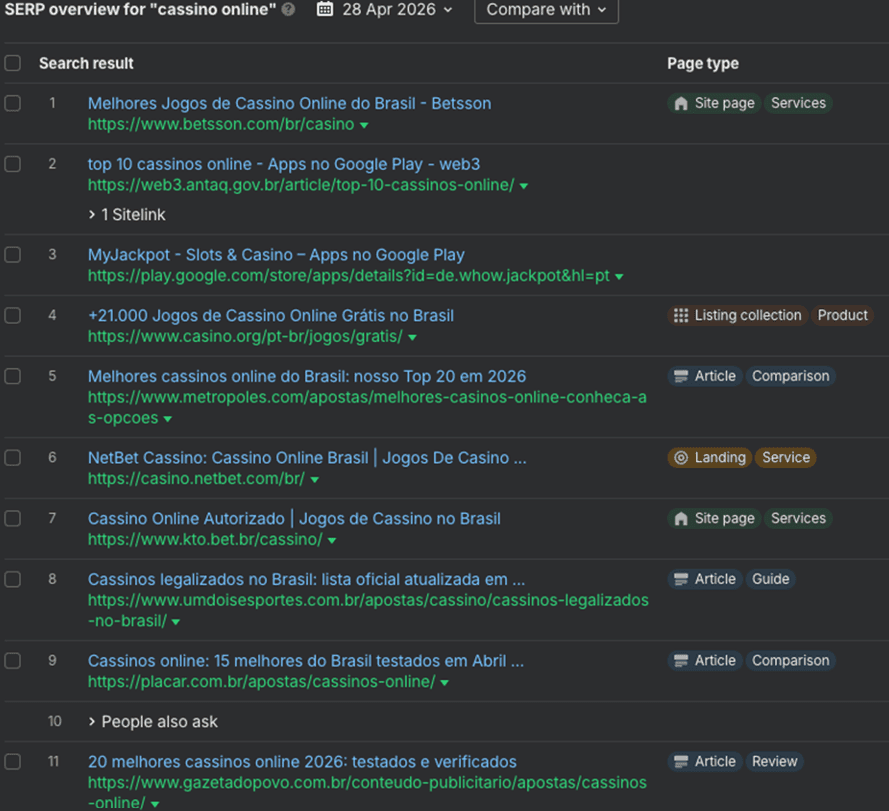The width and height of the screenshot is (889, 811).
Task: Open the NetBet Cassino title
Action: pos(307,458)
